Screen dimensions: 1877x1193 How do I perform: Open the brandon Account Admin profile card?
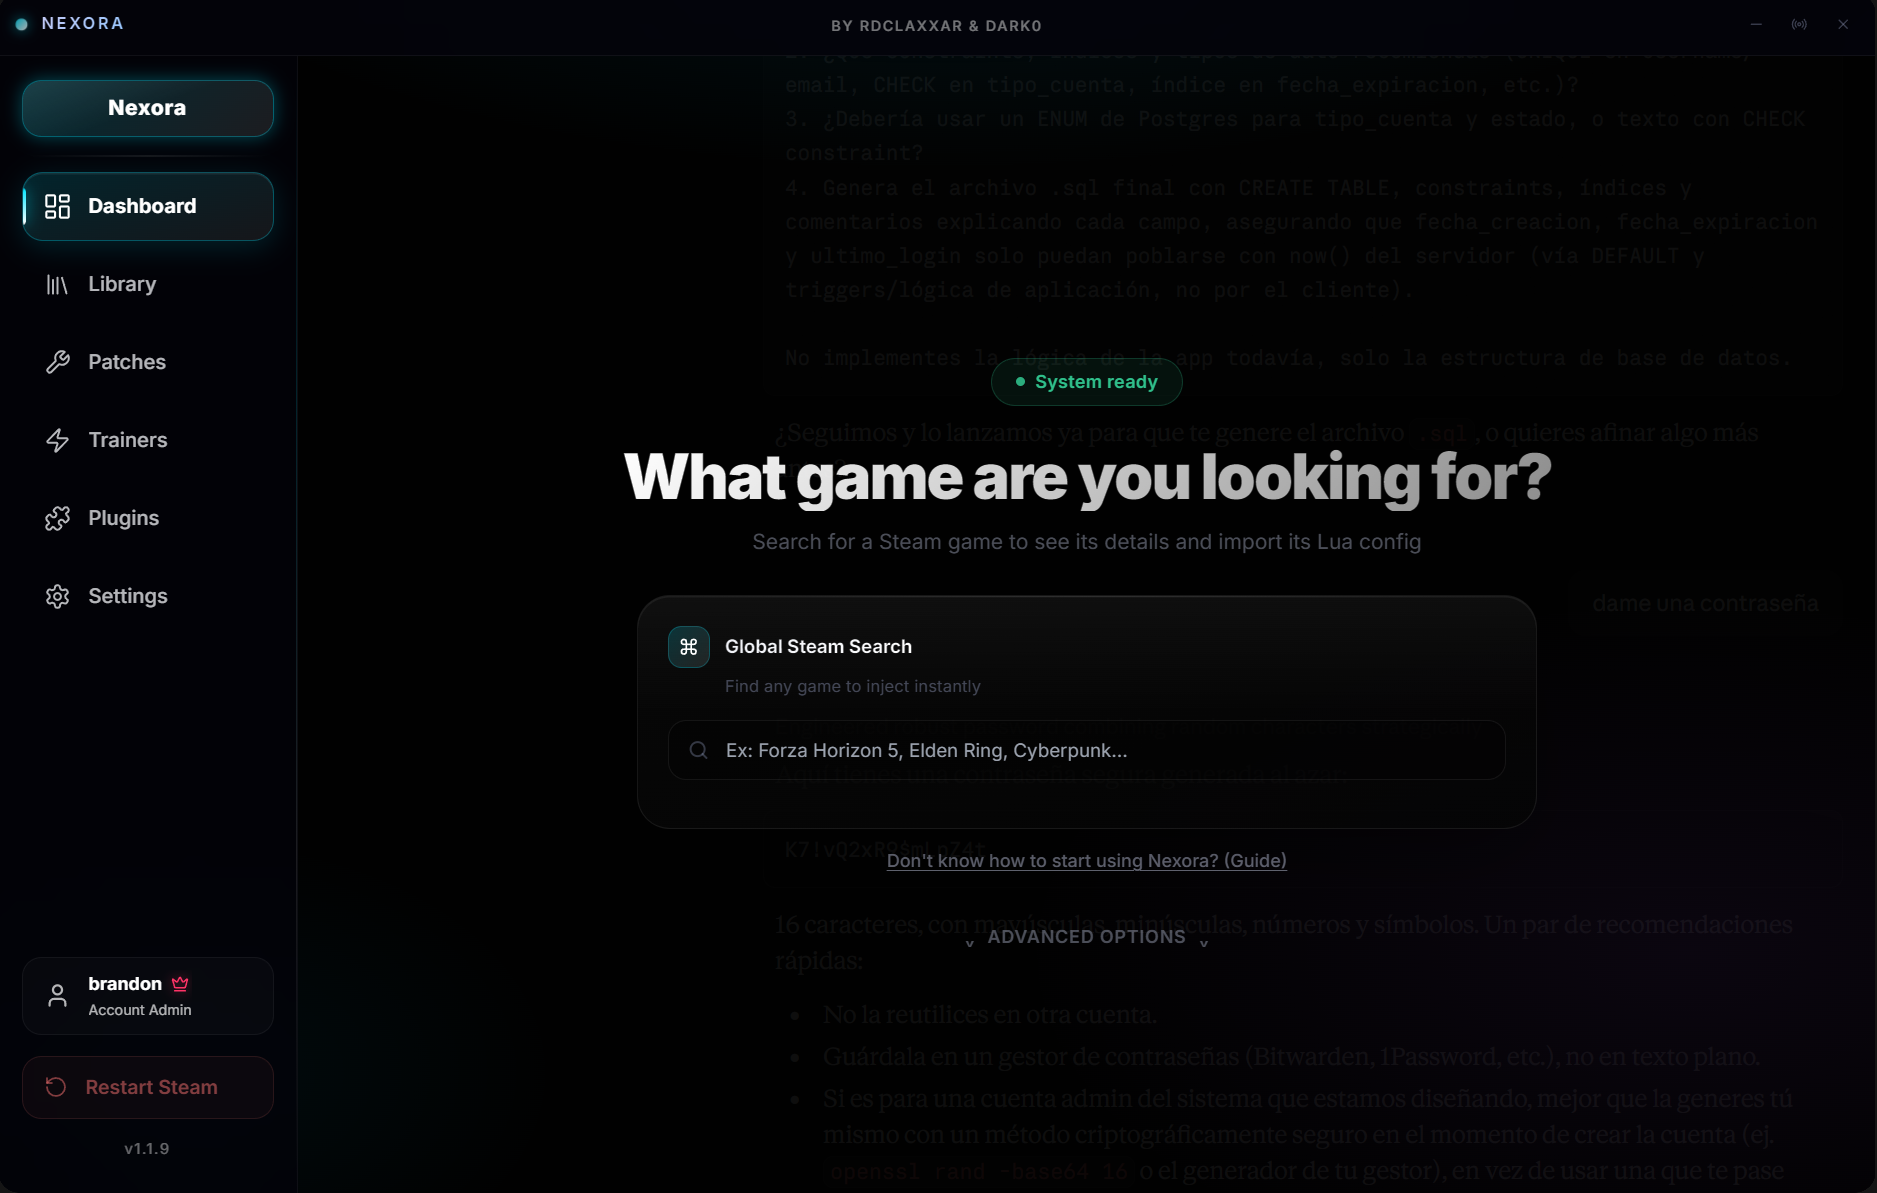point(148,996)
